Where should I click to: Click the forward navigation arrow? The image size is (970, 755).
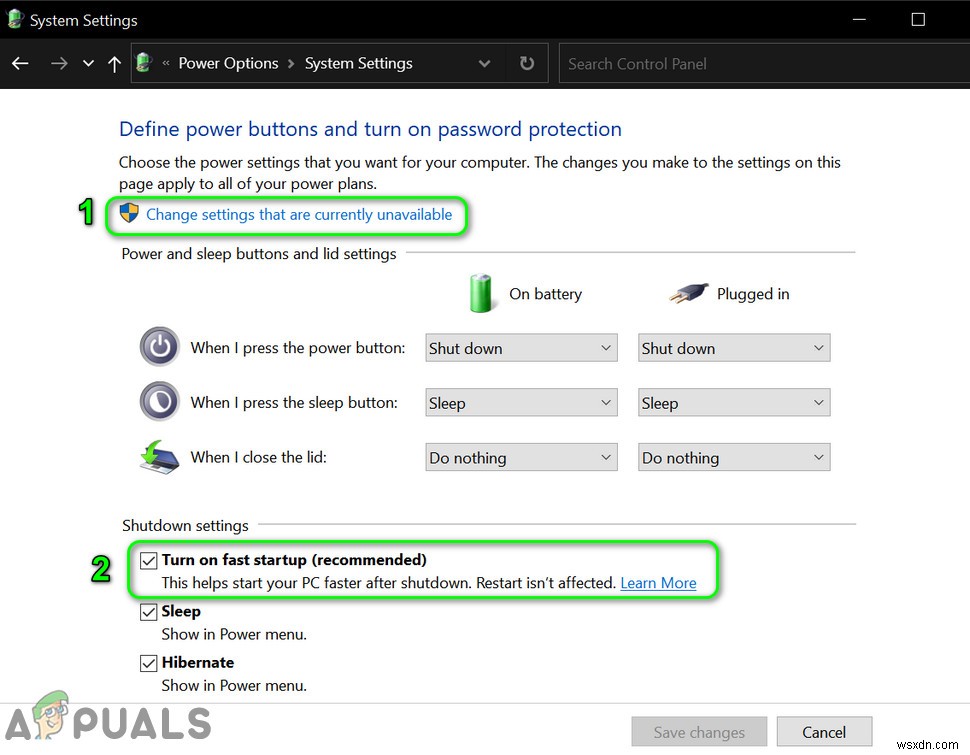coord(58,63)
